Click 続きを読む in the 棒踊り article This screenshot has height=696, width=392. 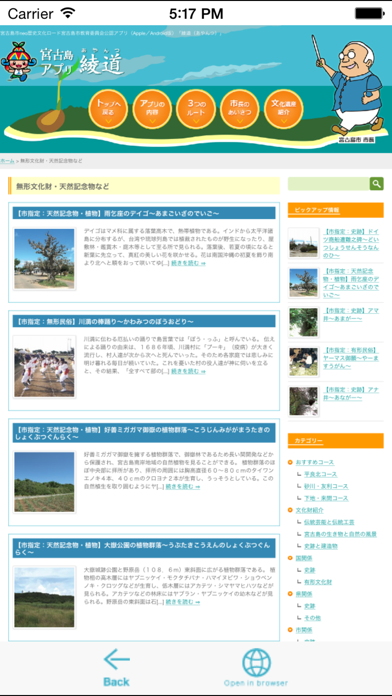[188, 371]
